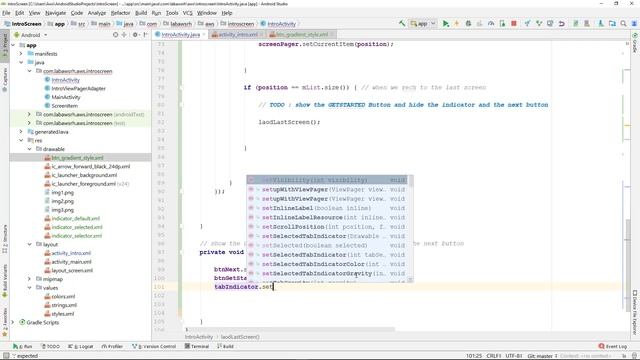640x360 pixels.
Task: Click the editor horizontal scrollbar
Action: (290, 329)
